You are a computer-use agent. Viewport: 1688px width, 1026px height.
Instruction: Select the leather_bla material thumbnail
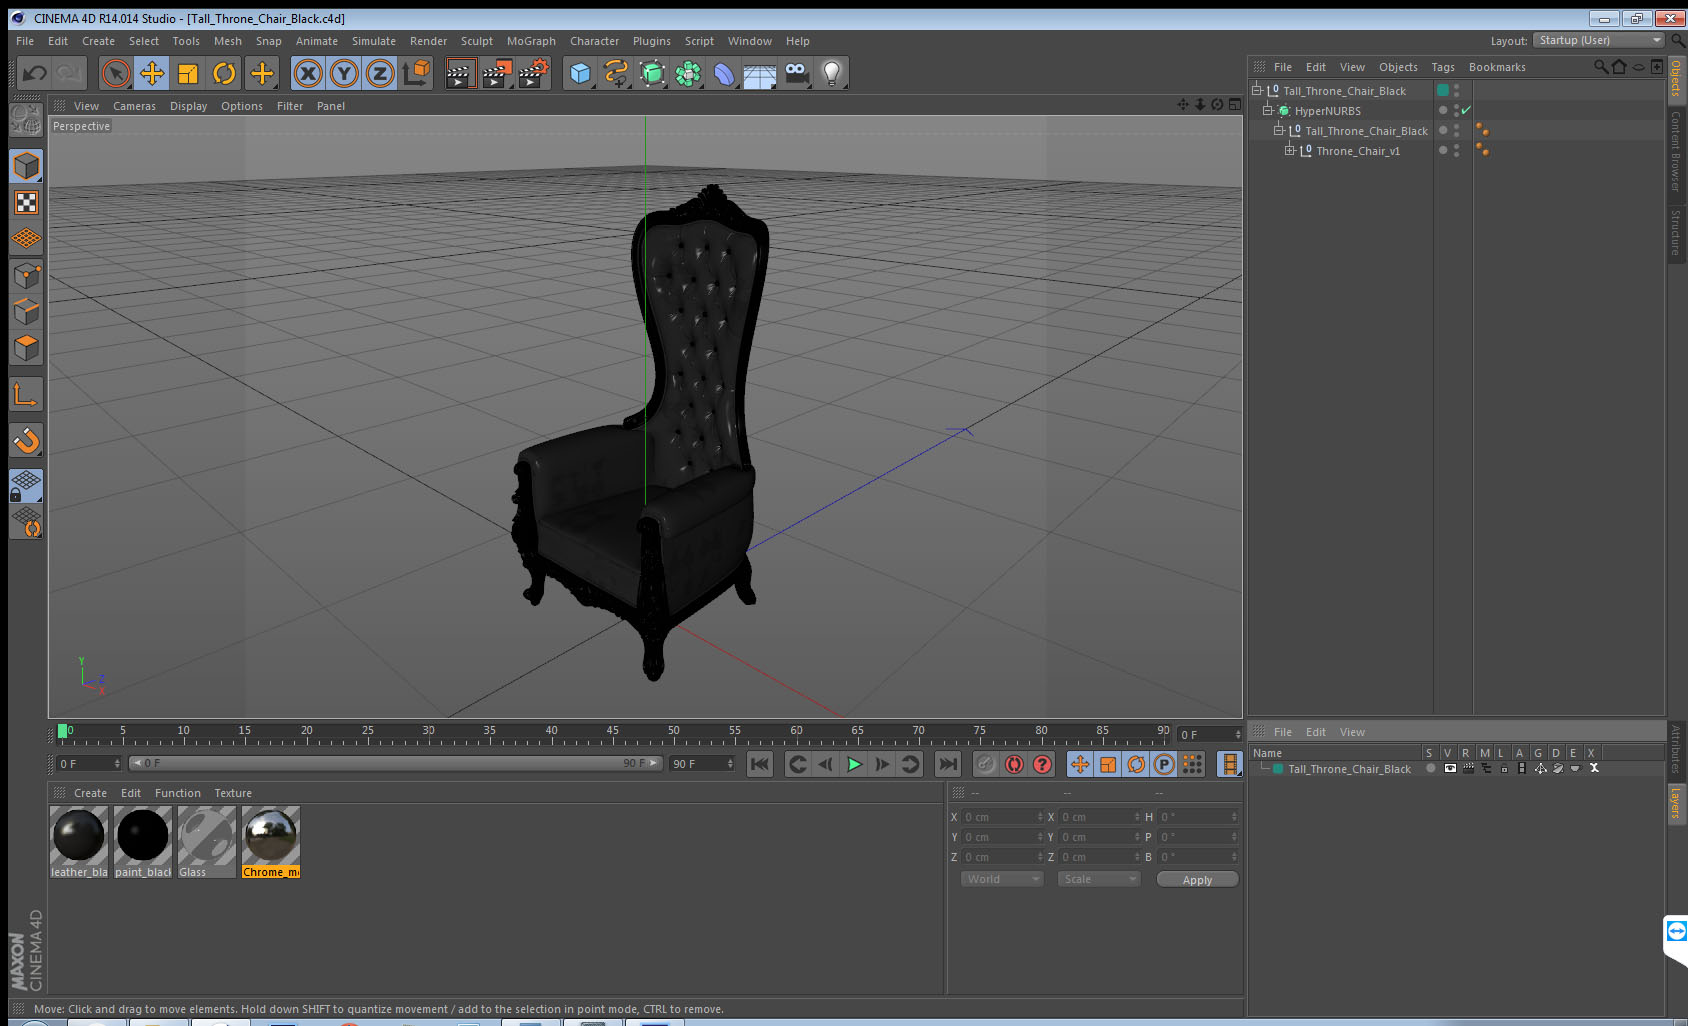click(x=79, y=843)
